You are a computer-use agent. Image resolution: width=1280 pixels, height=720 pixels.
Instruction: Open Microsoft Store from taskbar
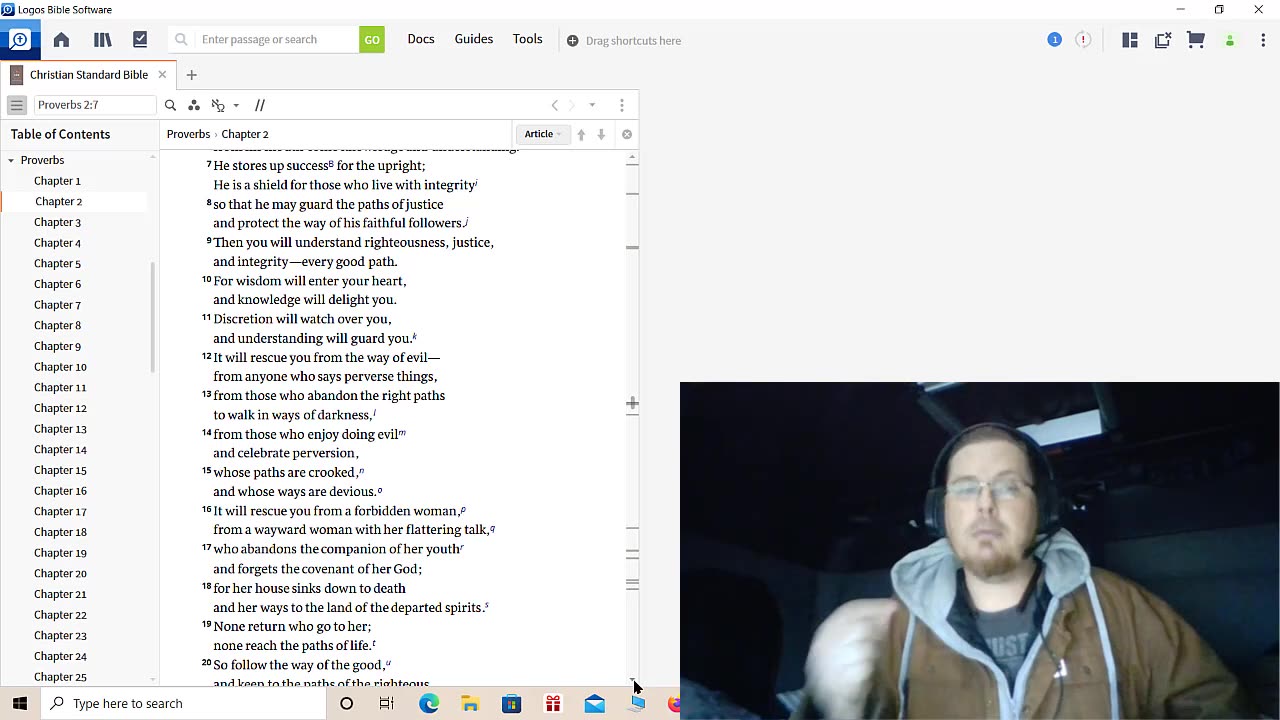(511, 704)
